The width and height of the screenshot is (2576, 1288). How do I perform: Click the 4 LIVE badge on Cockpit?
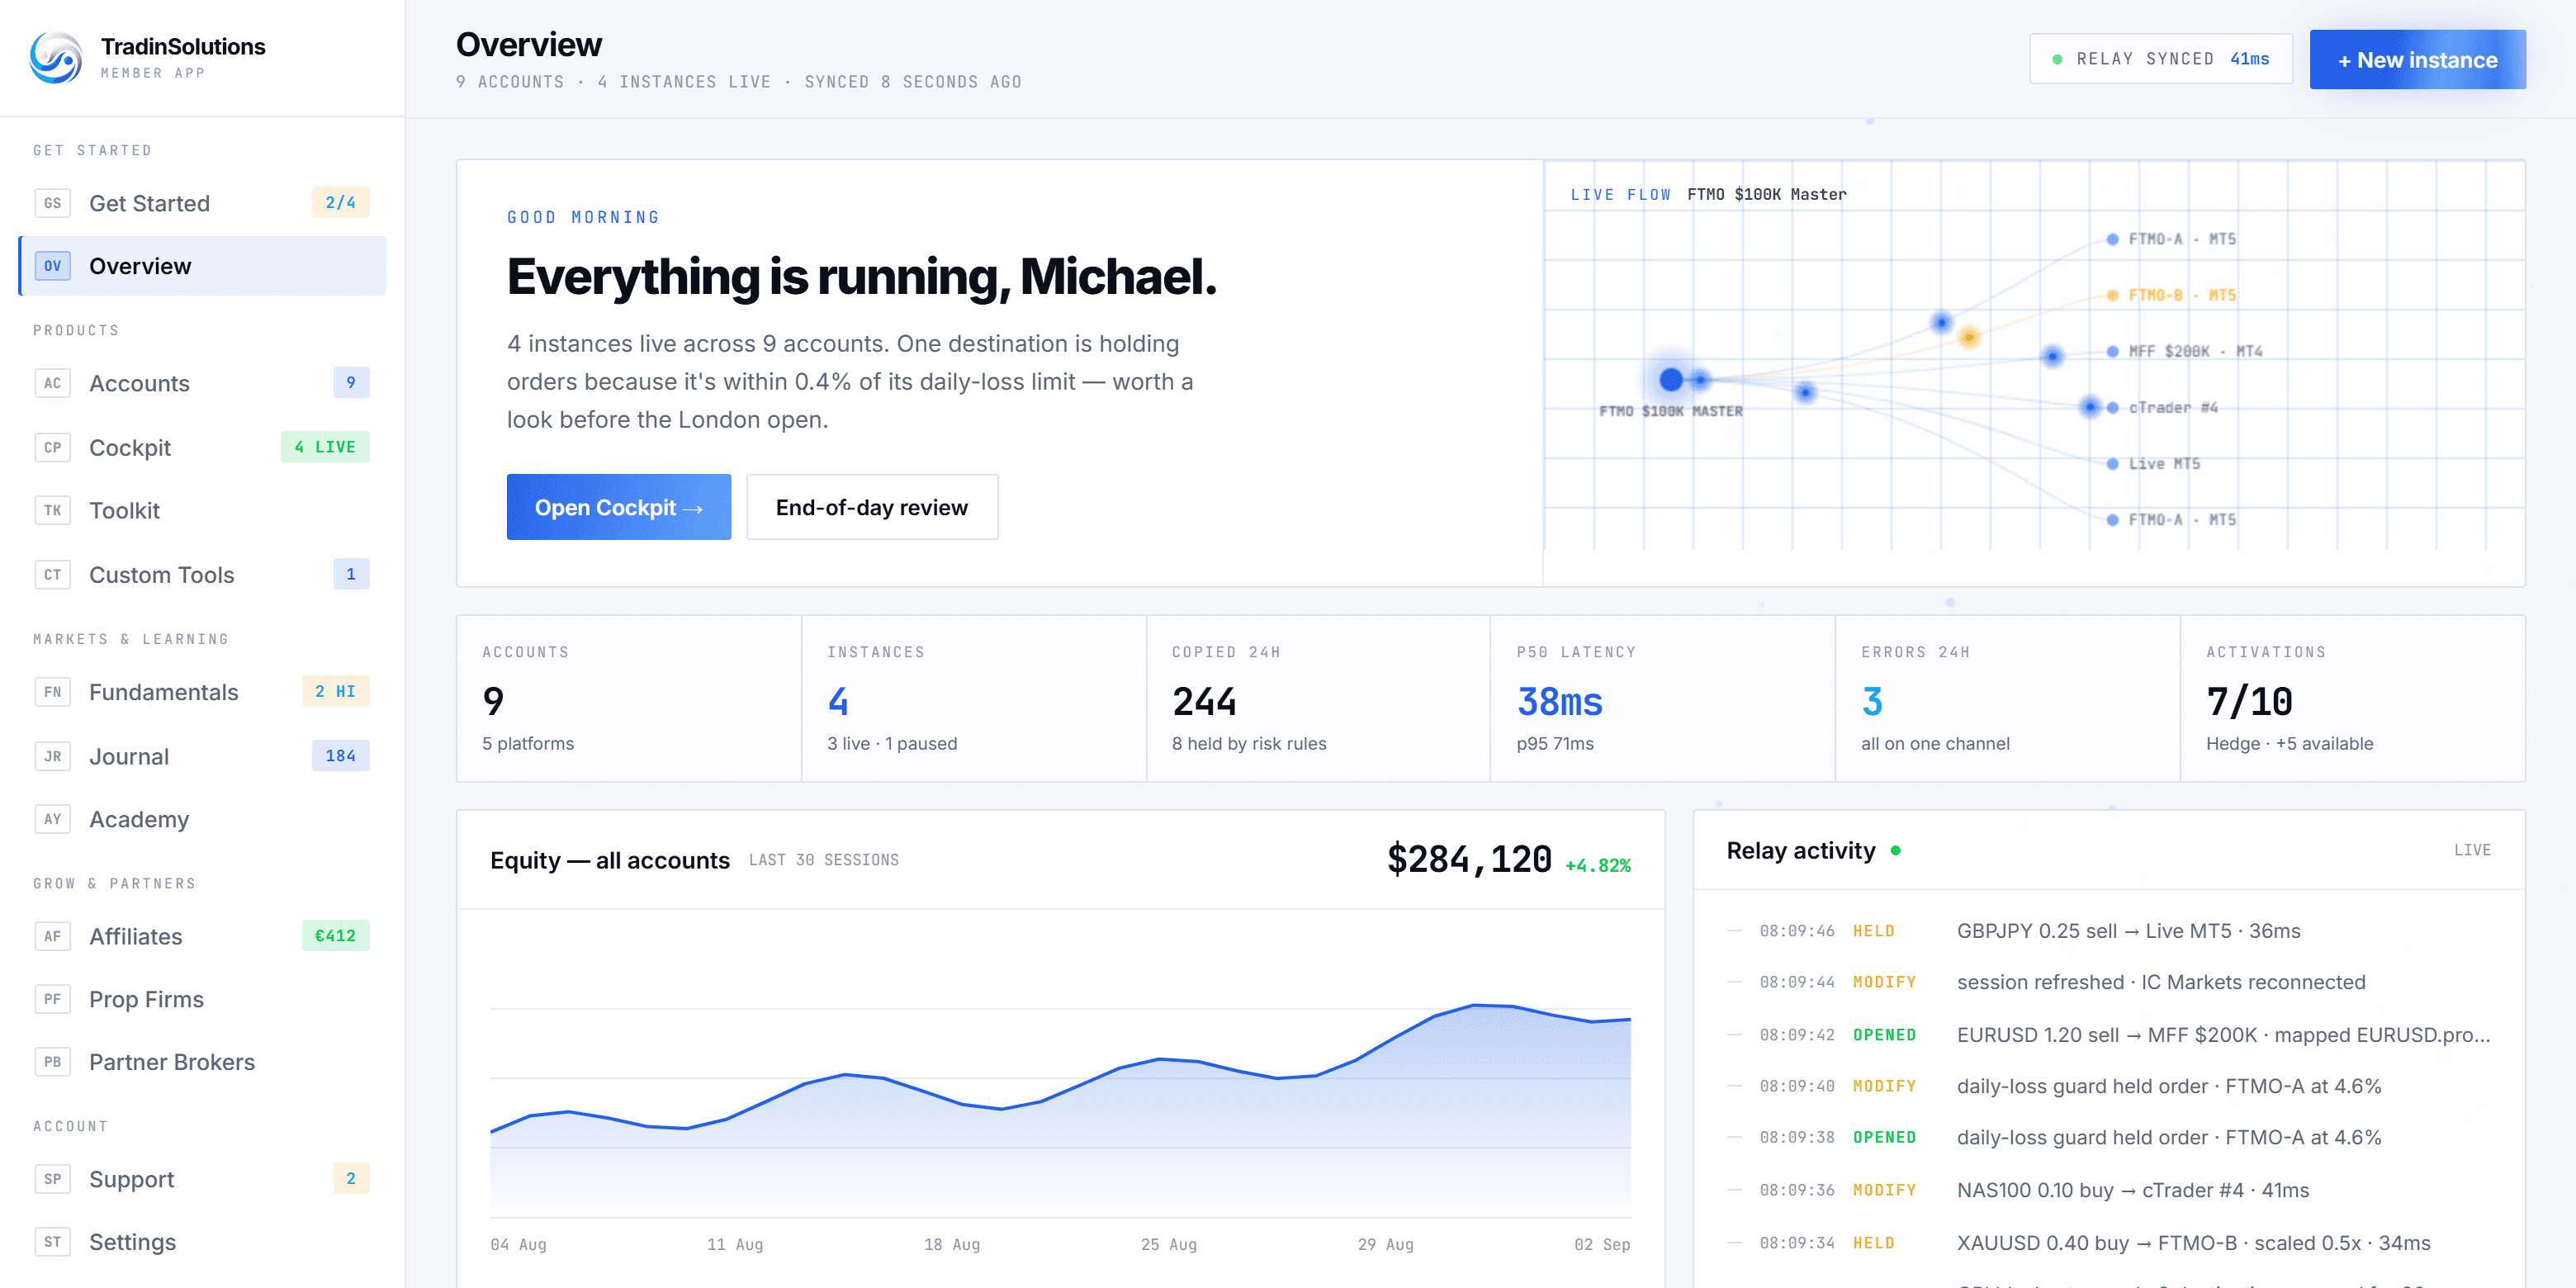click(325, 446)
